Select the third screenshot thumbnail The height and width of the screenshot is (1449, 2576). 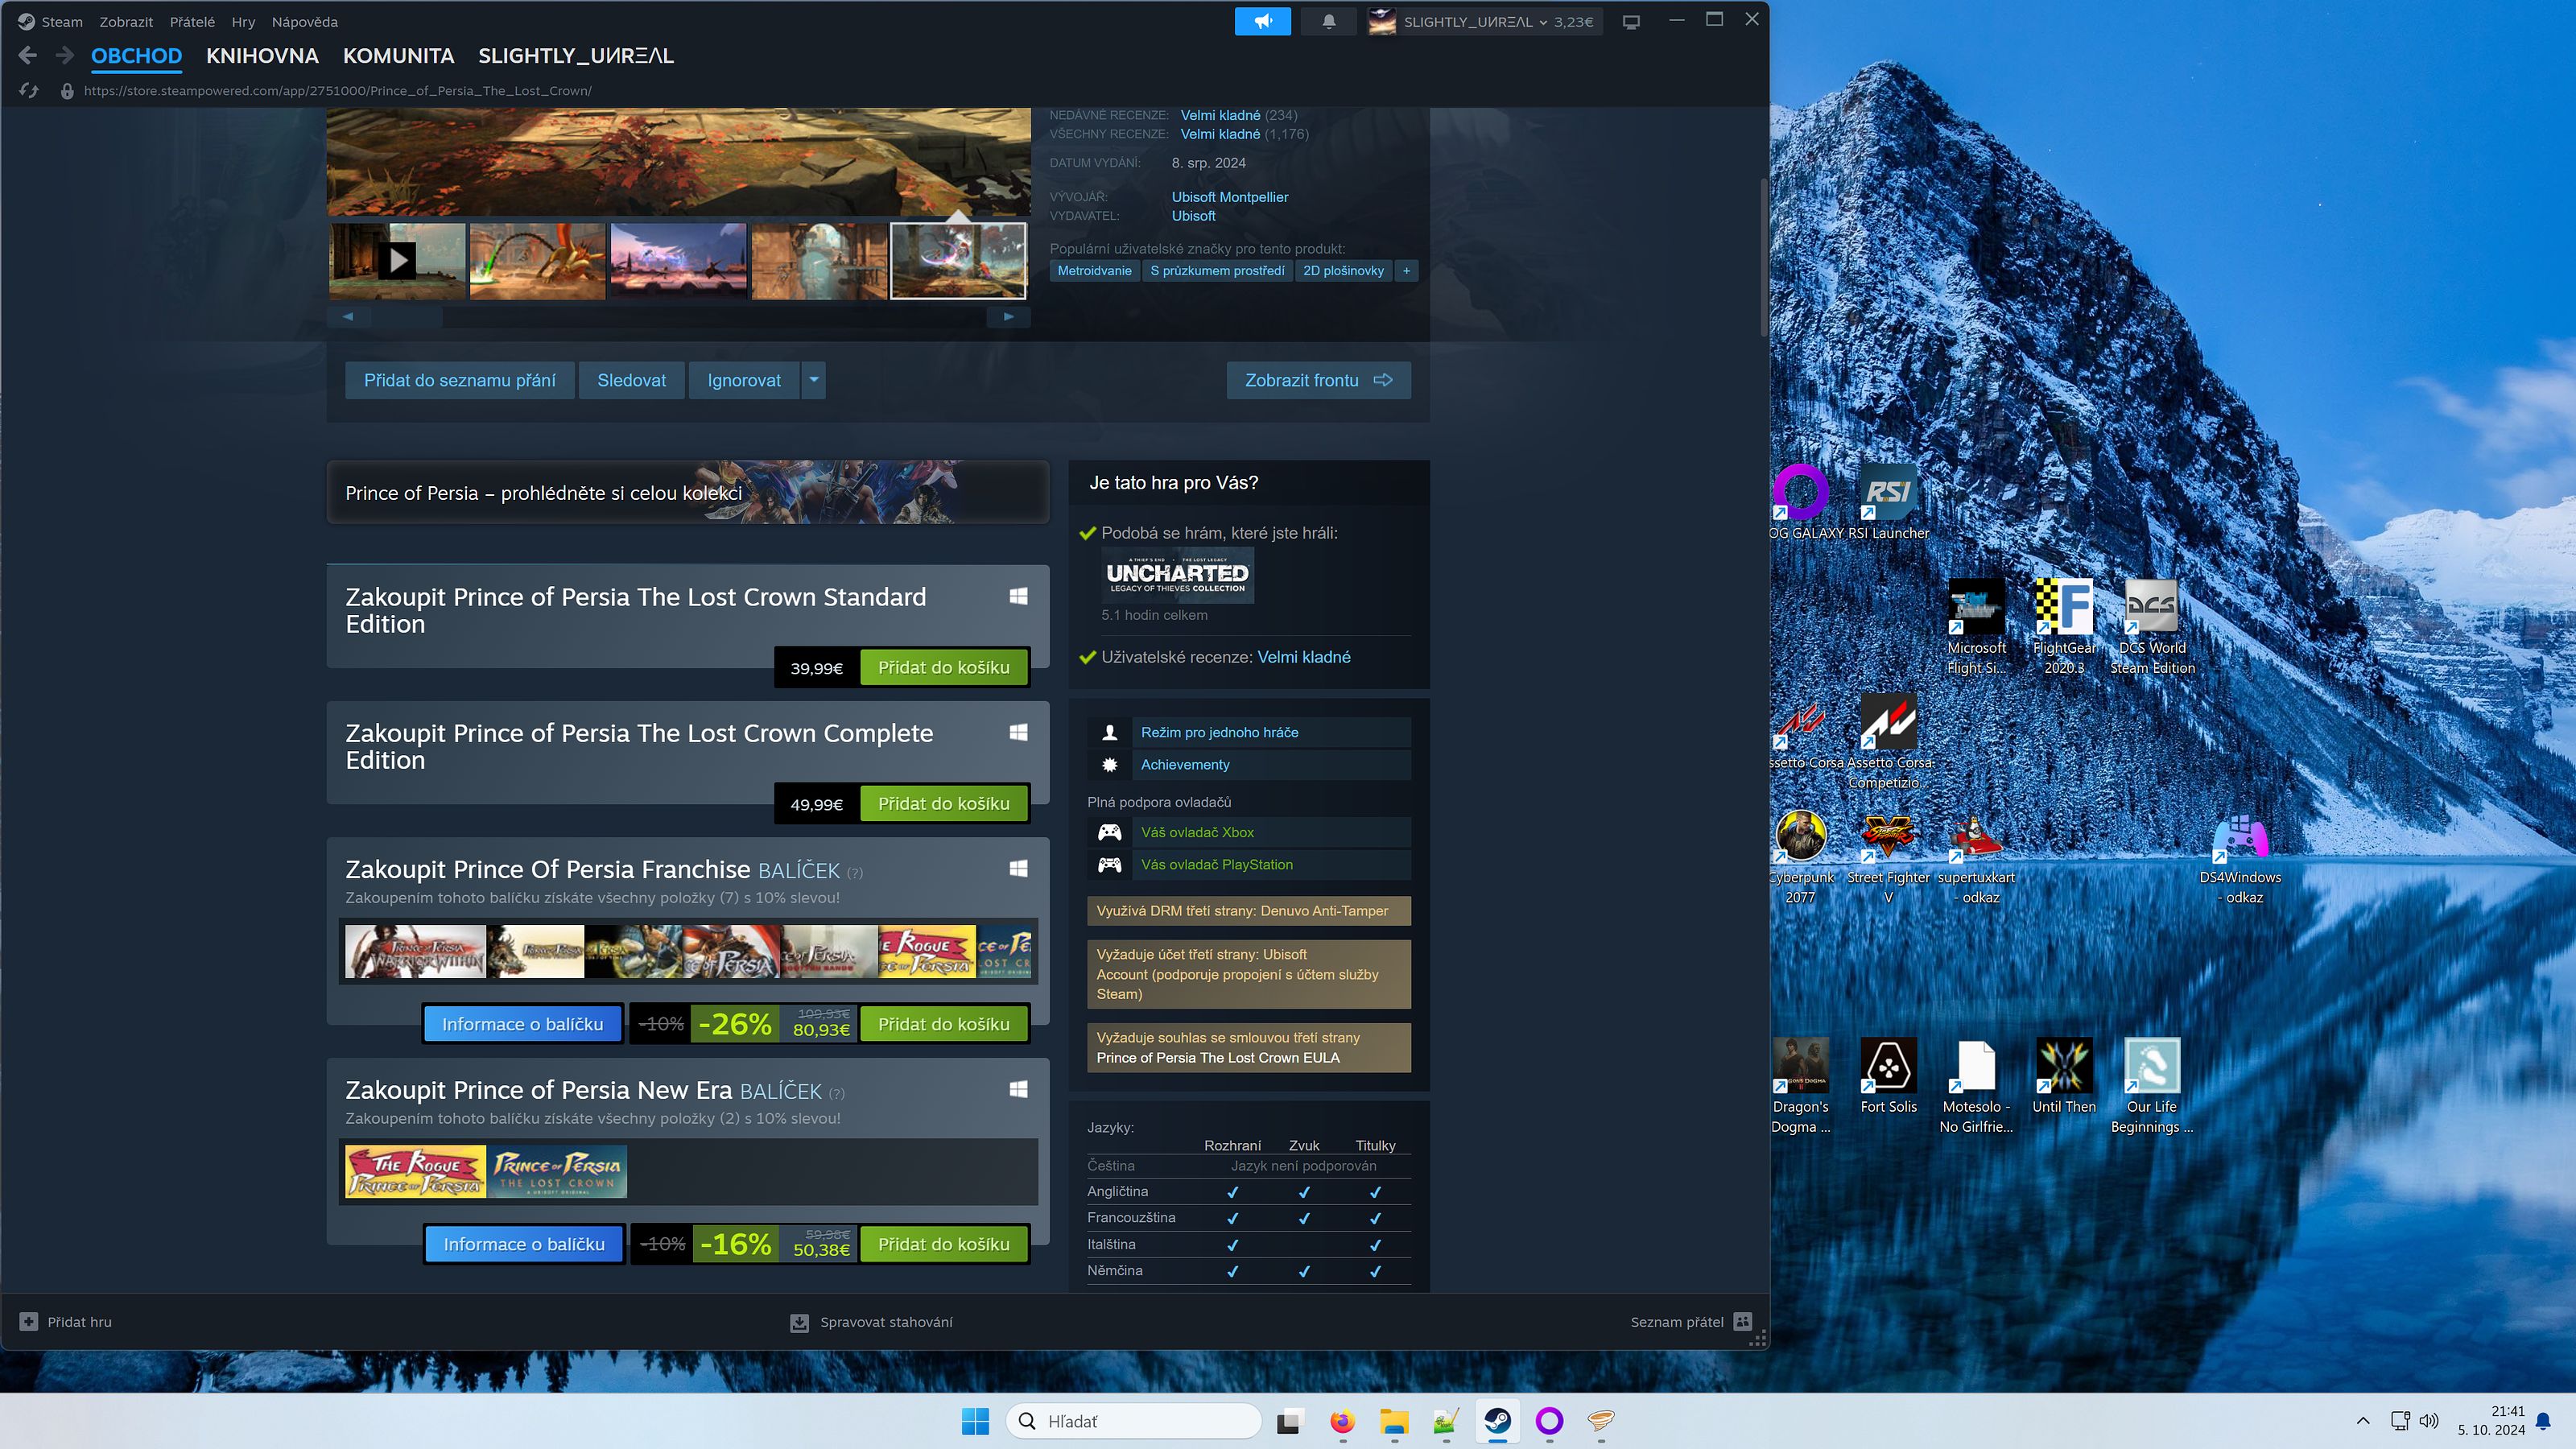[678, 261]
